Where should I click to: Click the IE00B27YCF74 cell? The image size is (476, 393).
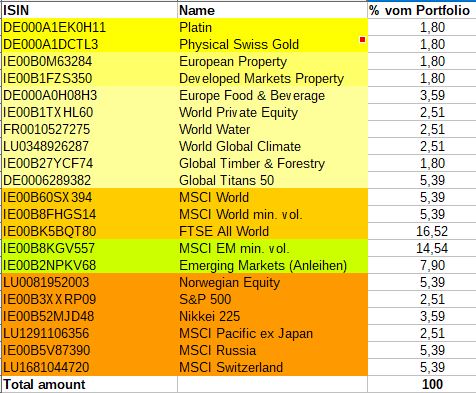89,163
